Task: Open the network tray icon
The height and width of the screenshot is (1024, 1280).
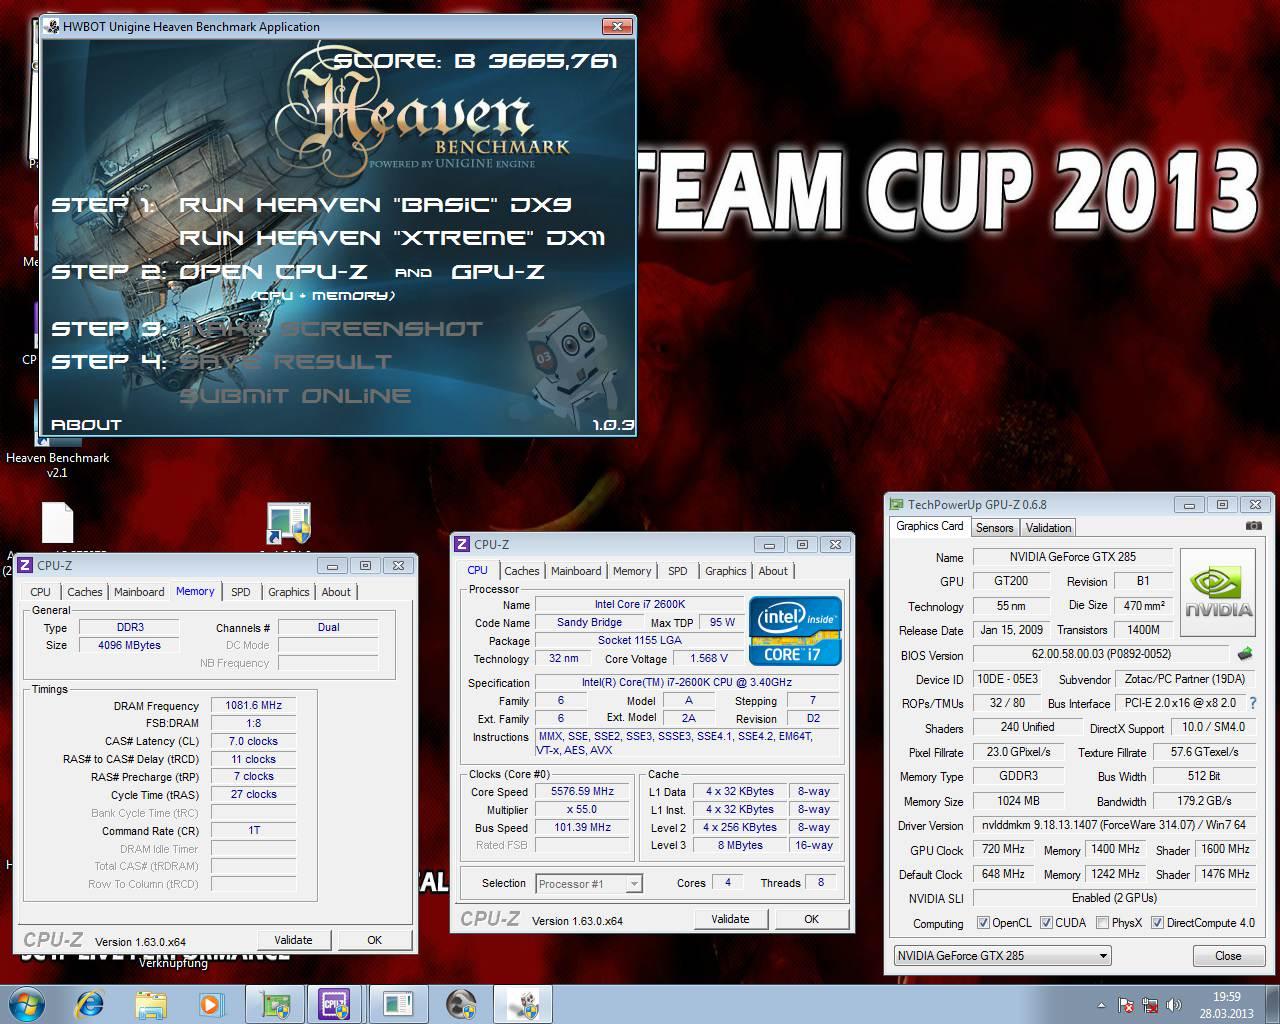Action: click(1150, 1005)
